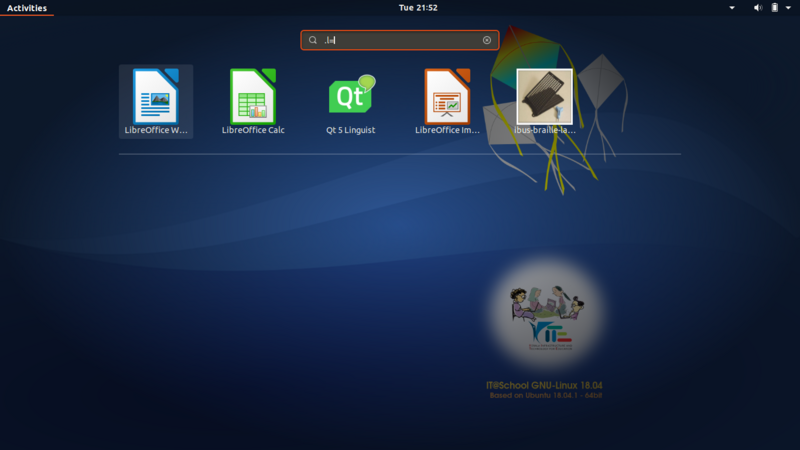Expand the system menu arrow at far right

pos(789,8)
